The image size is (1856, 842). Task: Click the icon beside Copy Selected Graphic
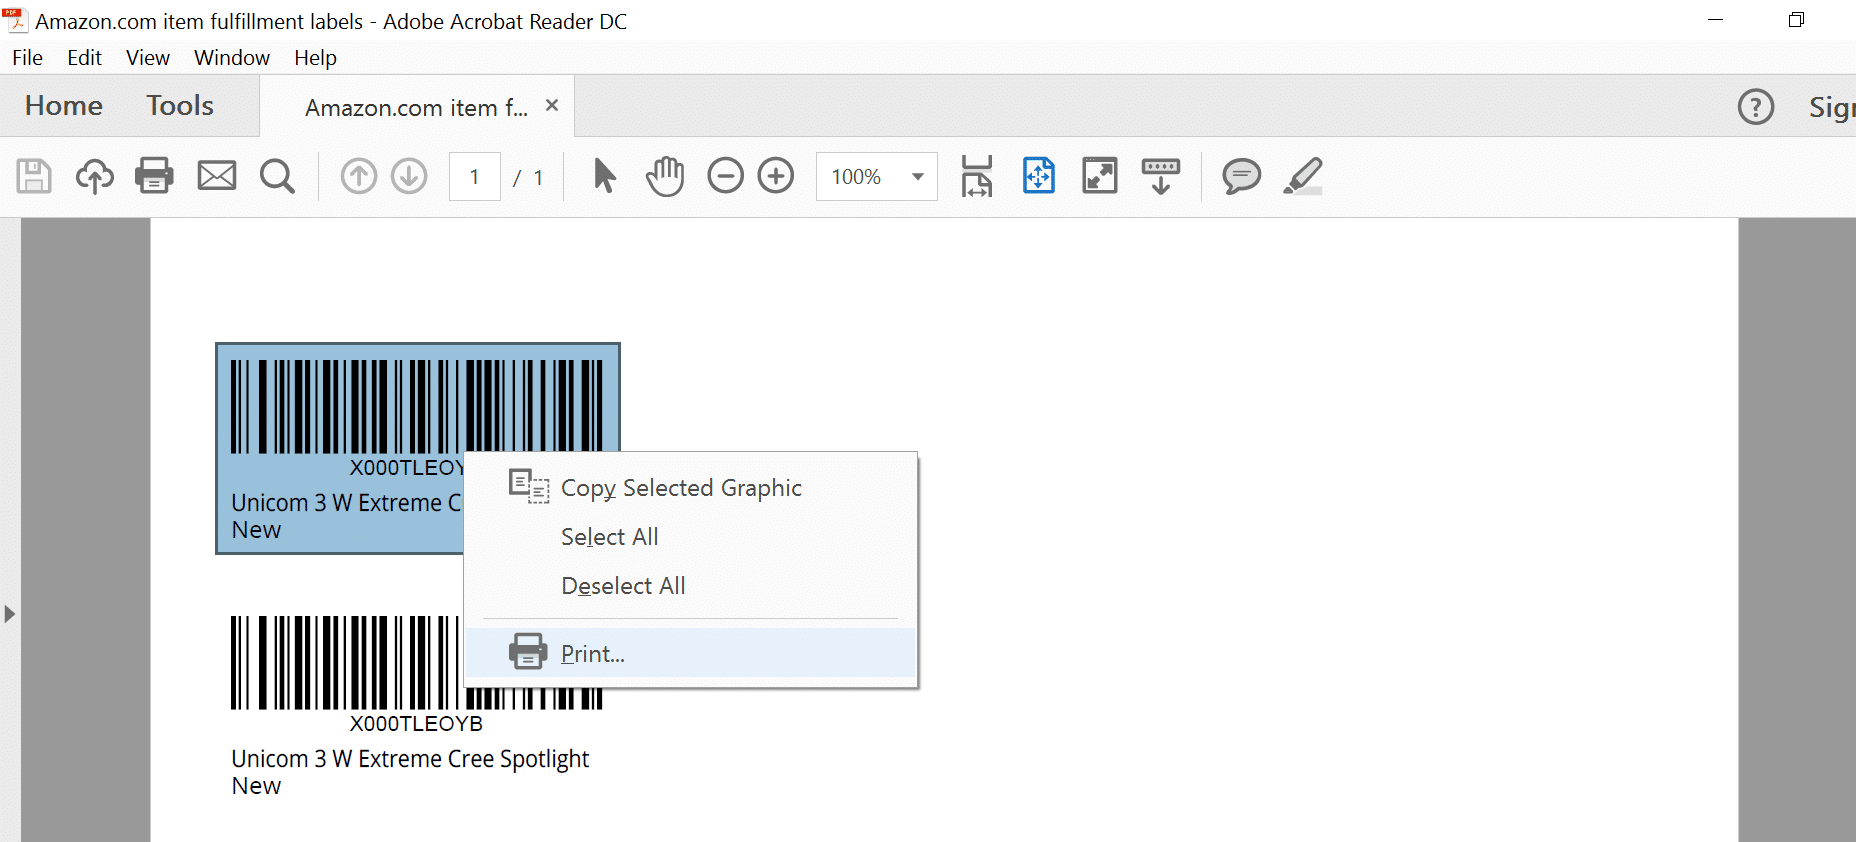pos(529,486)
